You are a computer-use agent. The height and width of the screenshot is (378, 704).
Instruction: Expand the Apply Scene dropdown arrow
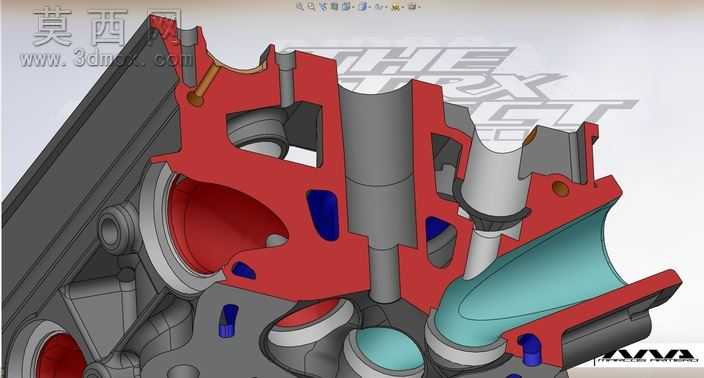tap(403, 7)
